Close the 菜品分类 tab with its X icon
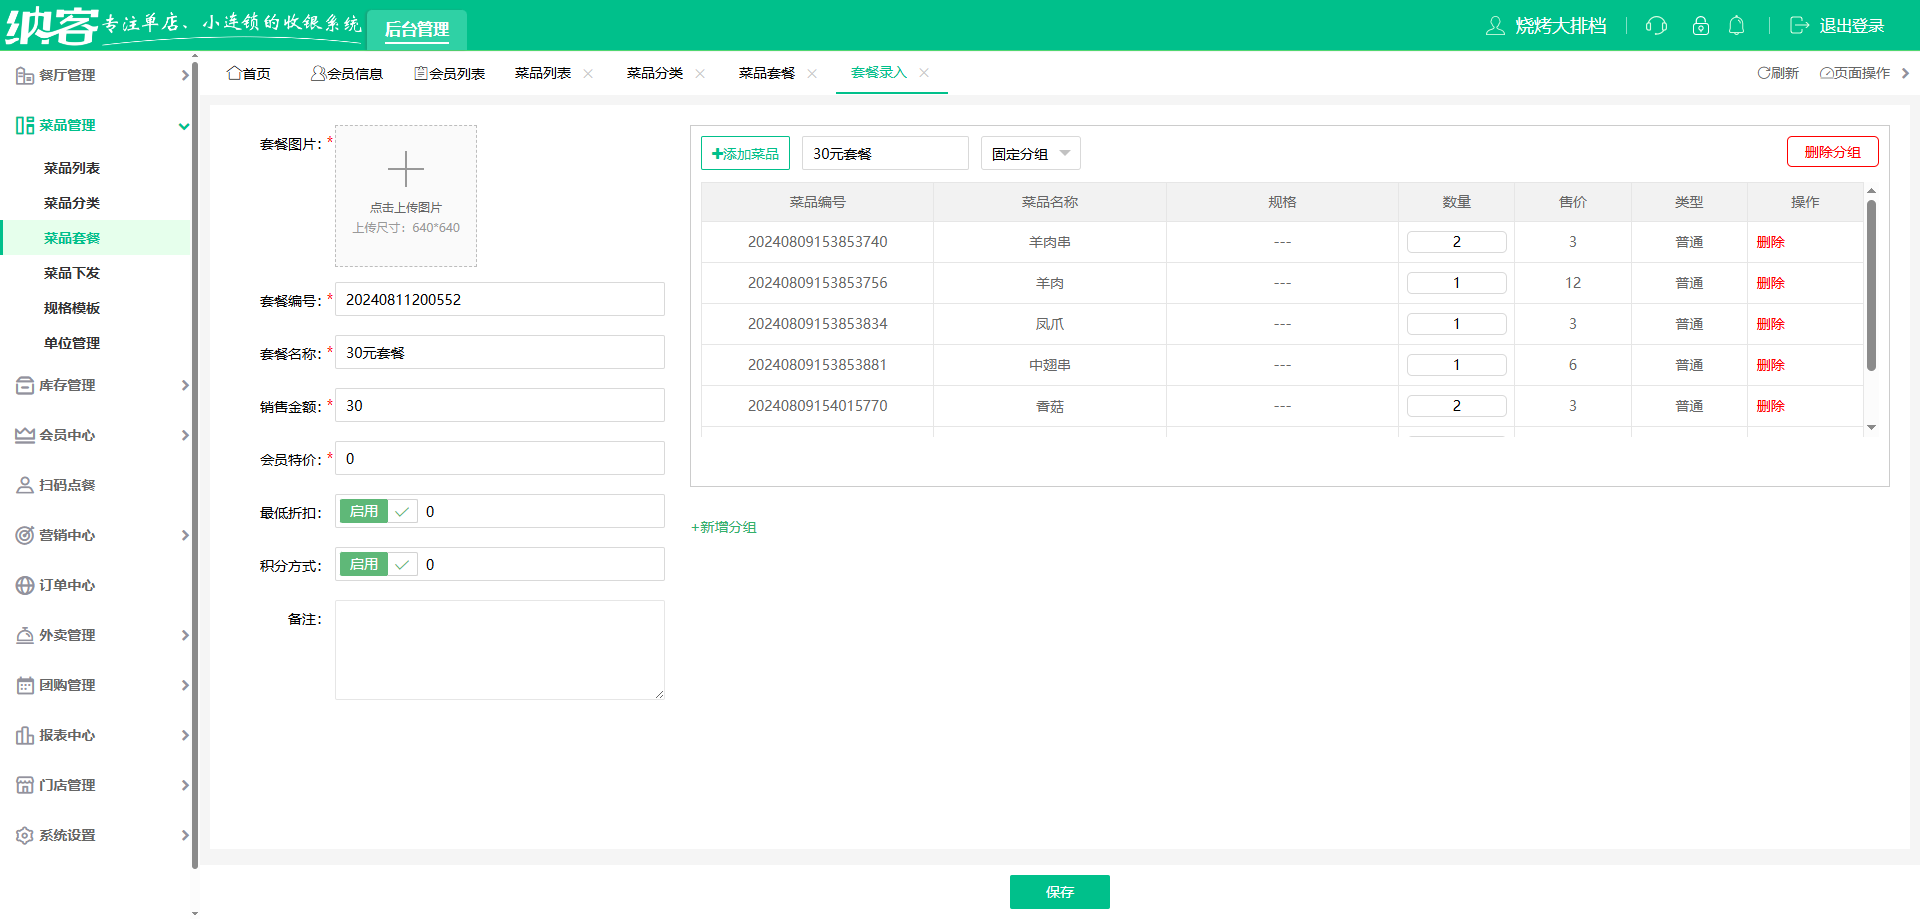Image resolution: width=1920 pixels, height=919 pixels. point(700,73)
